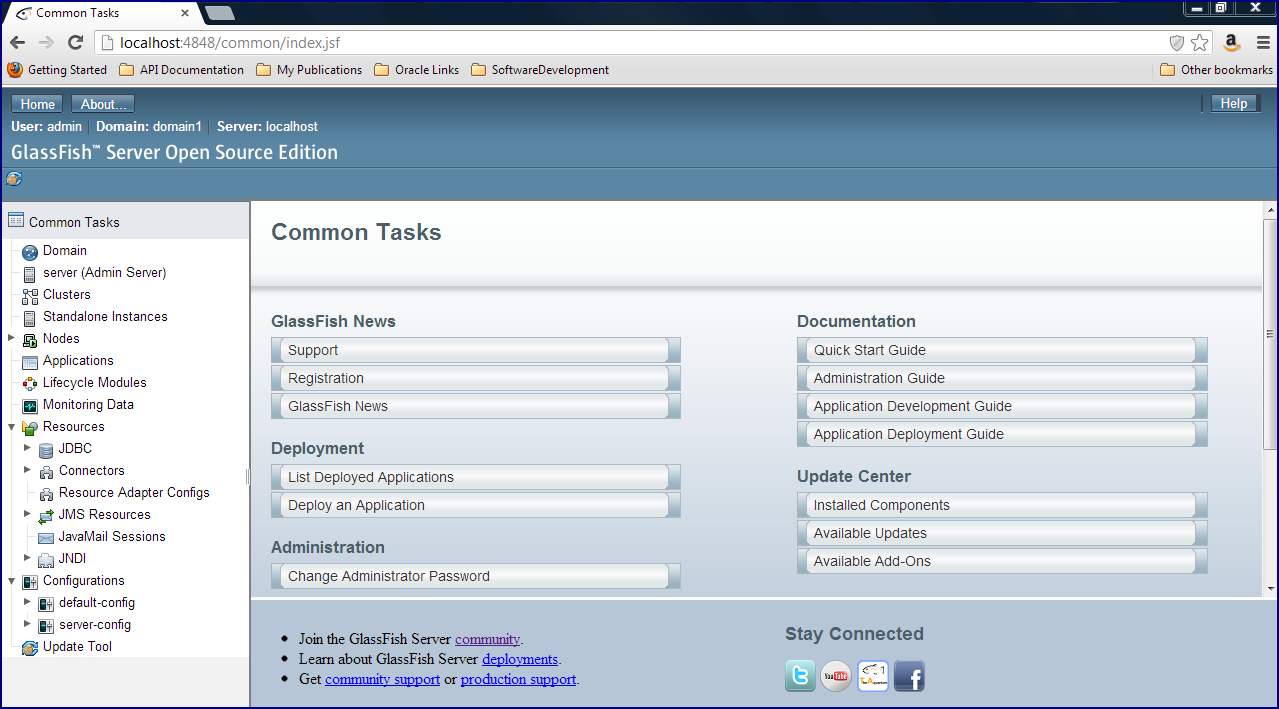The width and height of the screenshot is (1279, 709).
Task: Open the My Publications bookmarks folder
Action: point(309,70)
